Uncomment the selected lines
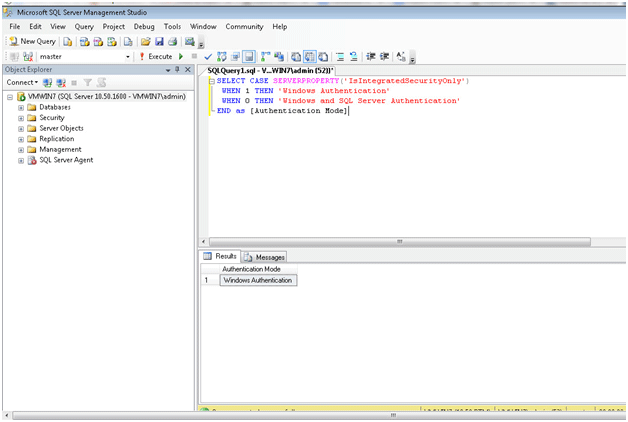 click(354, 56)
